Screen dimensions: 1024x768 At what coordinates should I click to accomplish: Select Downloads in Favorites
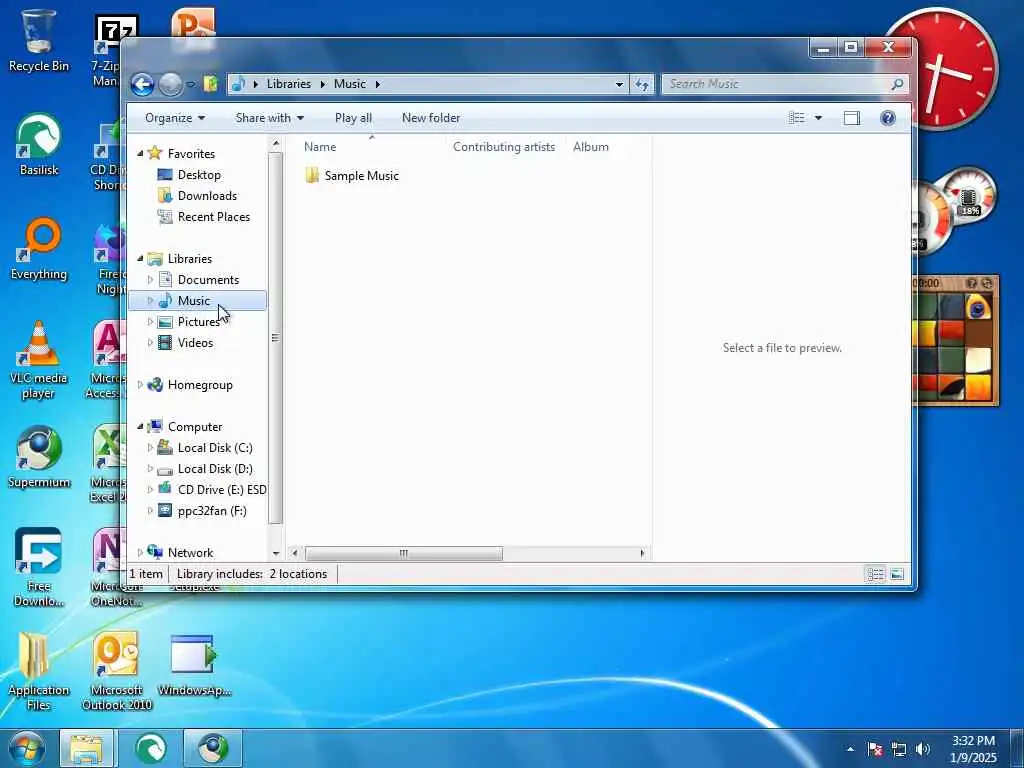point(207,196)
